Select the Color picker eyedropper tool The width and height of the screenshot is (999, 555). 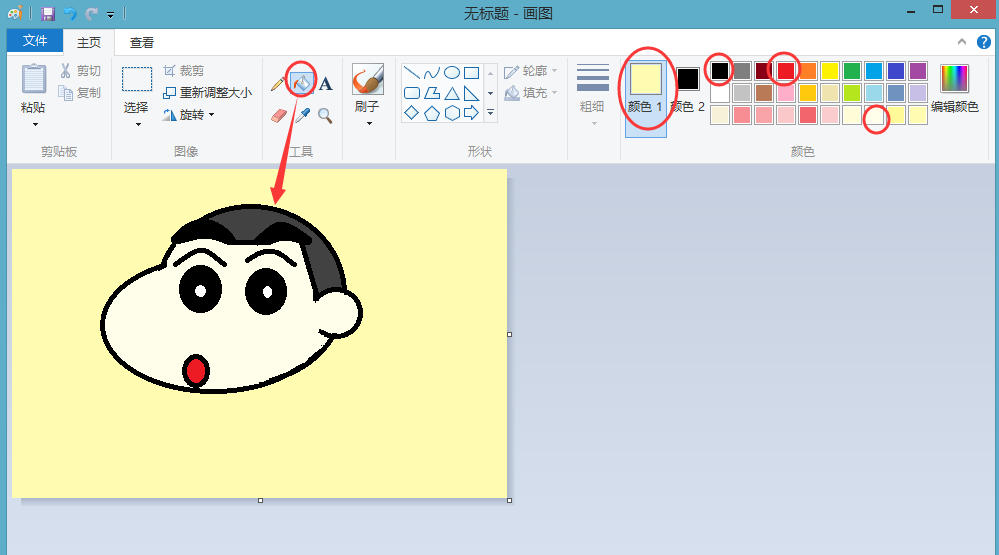coord(302,116)
